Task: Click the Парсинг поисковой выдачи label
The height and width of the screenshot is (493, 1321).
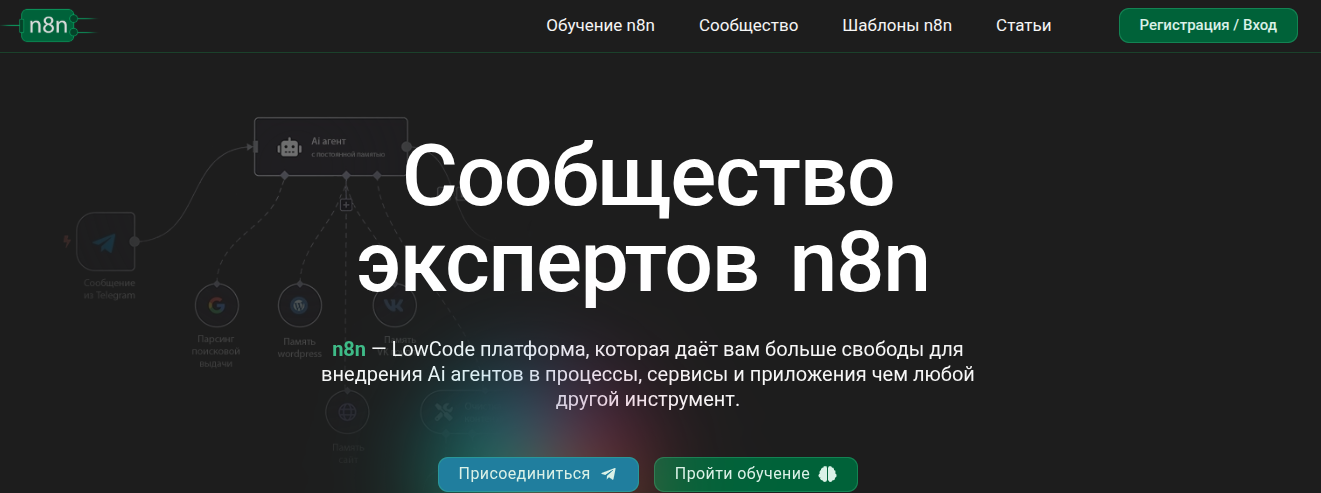Action: coord(216,352)
